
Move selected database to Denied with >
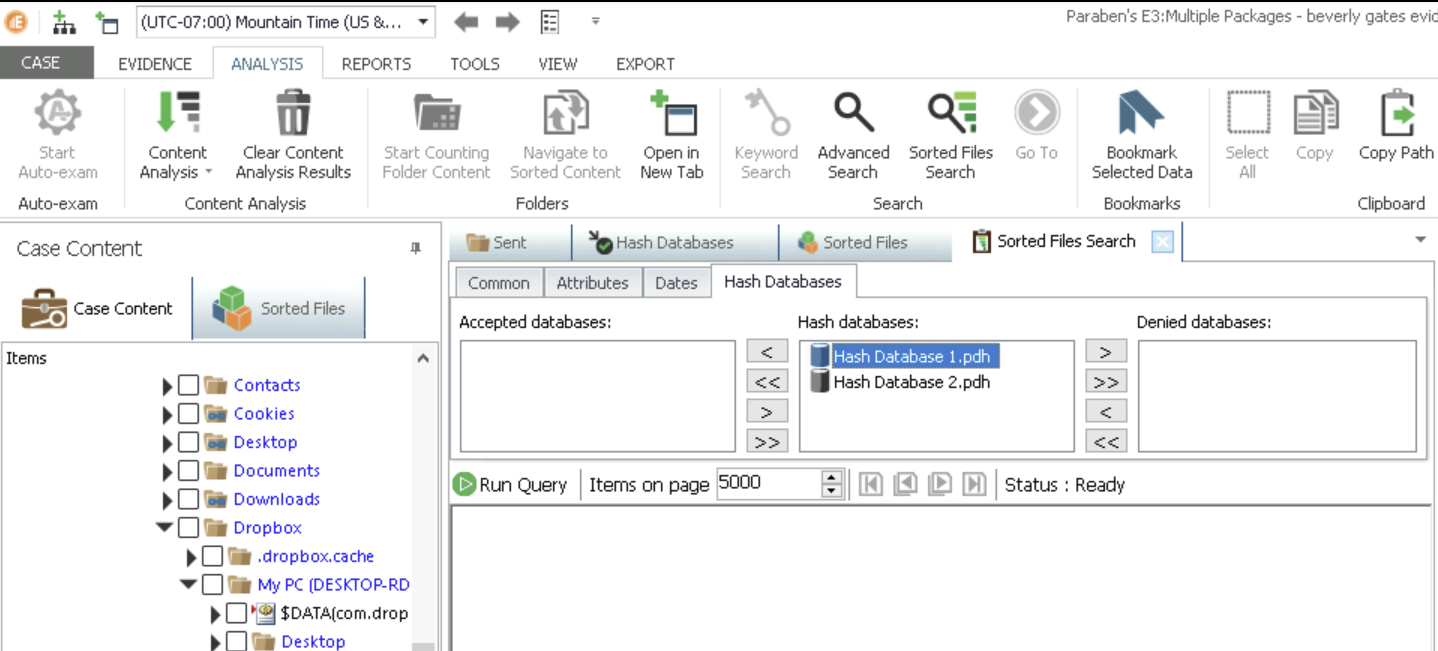coord(1106,352)
